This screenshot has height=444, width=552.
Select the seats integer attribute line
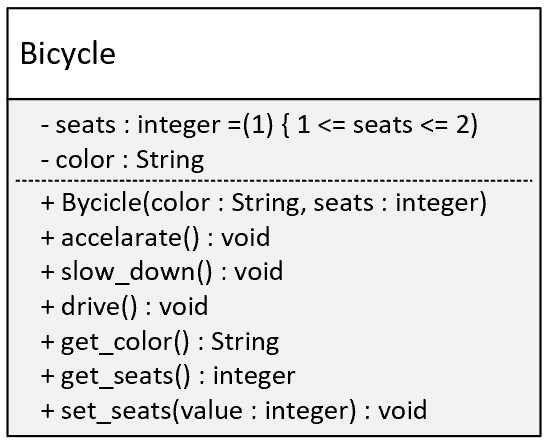coord(259,125)
